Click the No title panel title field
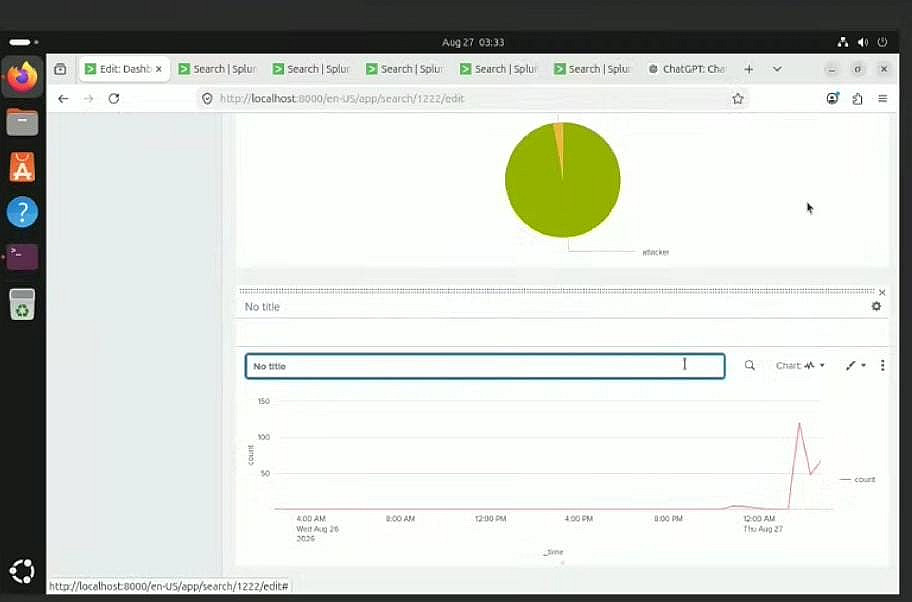 [485, 366]
